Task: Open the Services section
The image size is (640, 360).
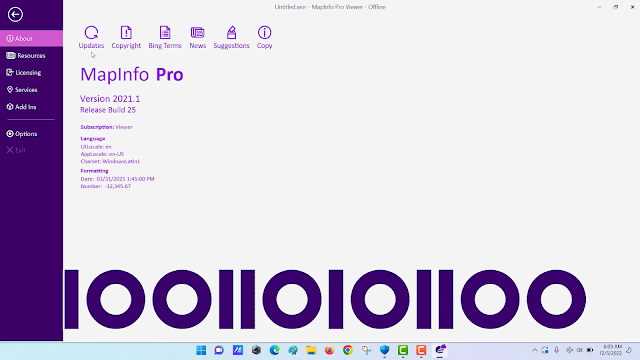Action: pyautogui.click(x=31, y=90)
